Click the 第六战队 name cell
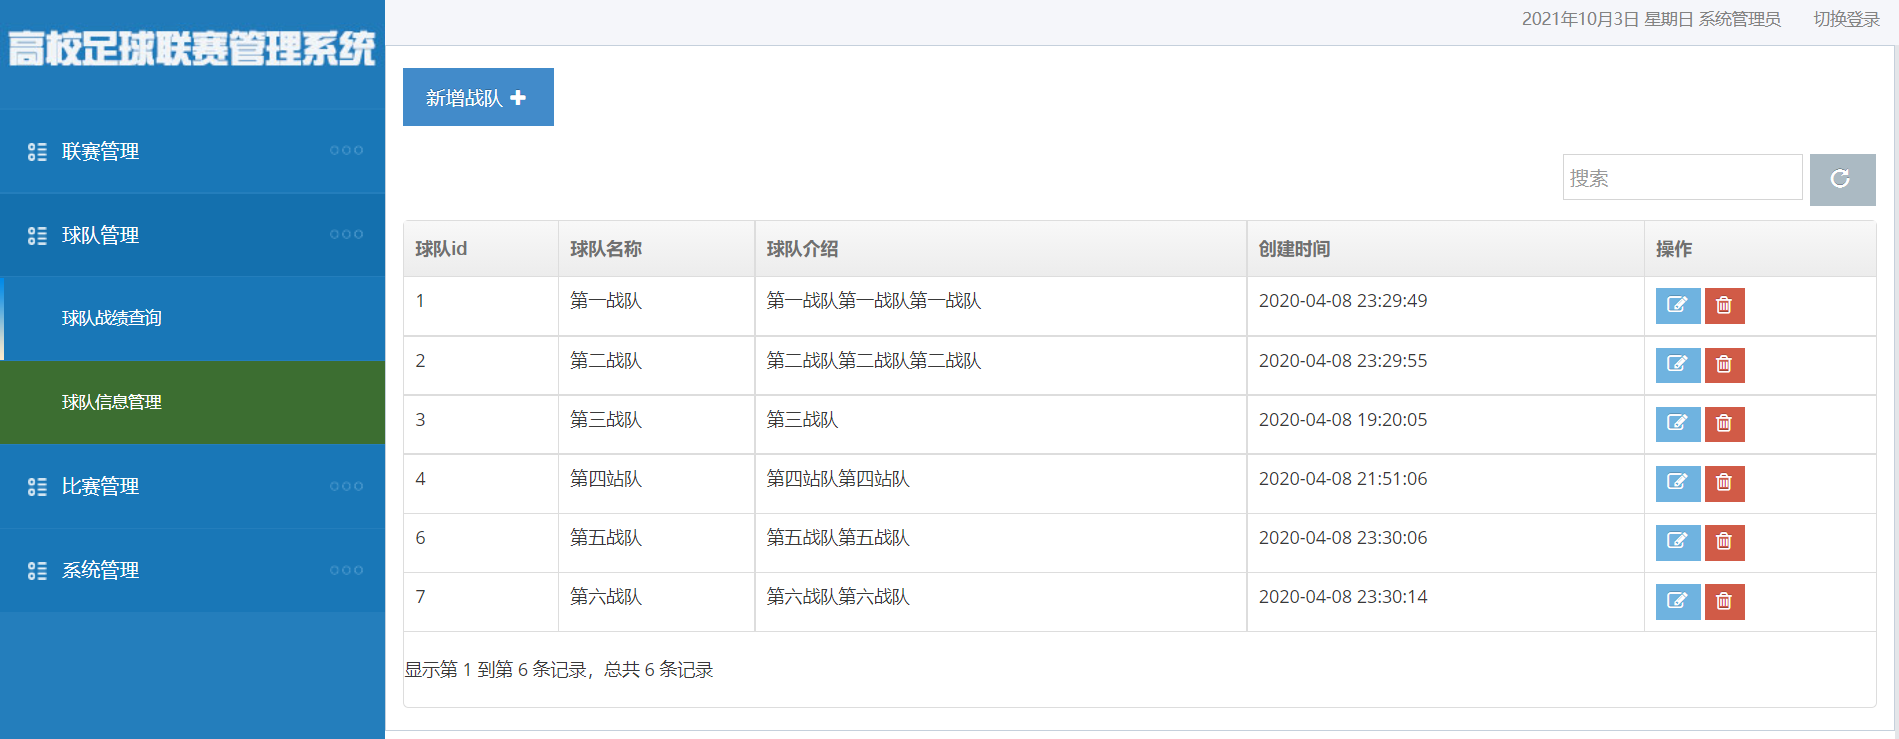 pos(656,601)
